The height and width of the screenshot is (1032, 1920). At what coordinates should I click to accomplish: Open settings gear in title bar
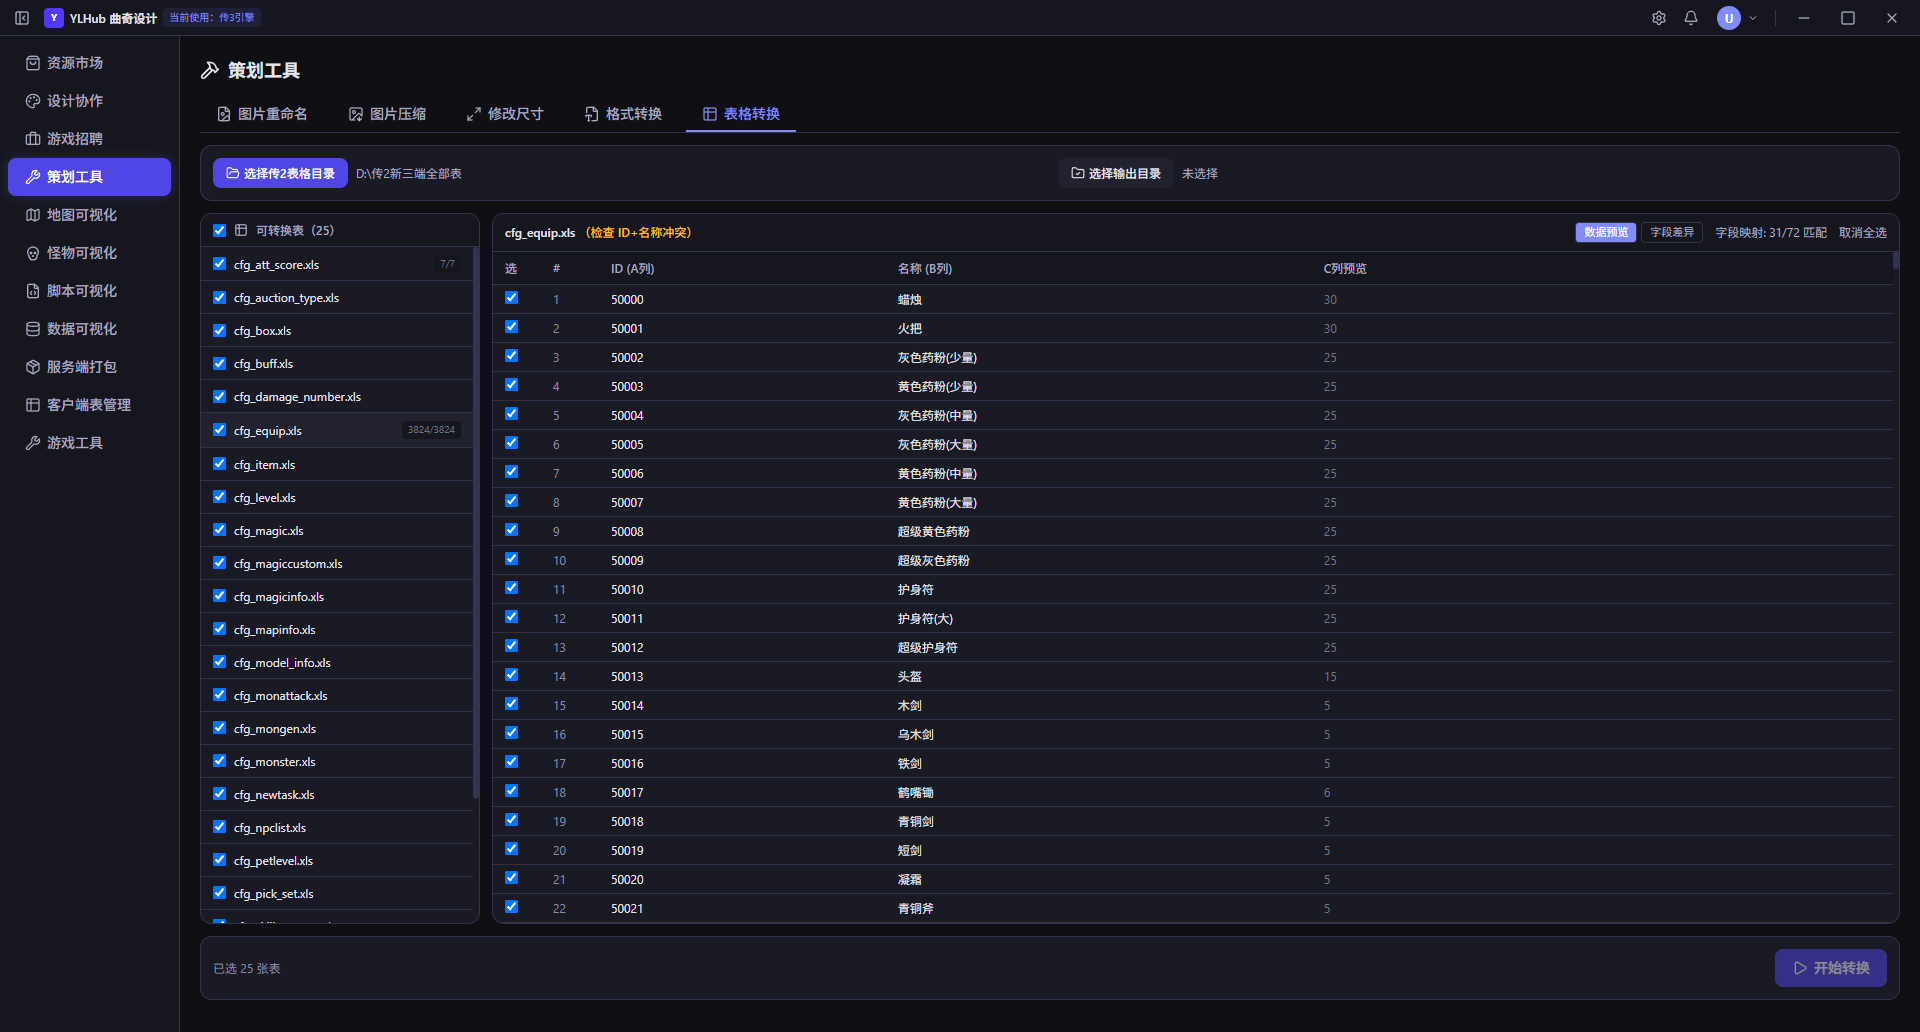tap(1659, 18)
